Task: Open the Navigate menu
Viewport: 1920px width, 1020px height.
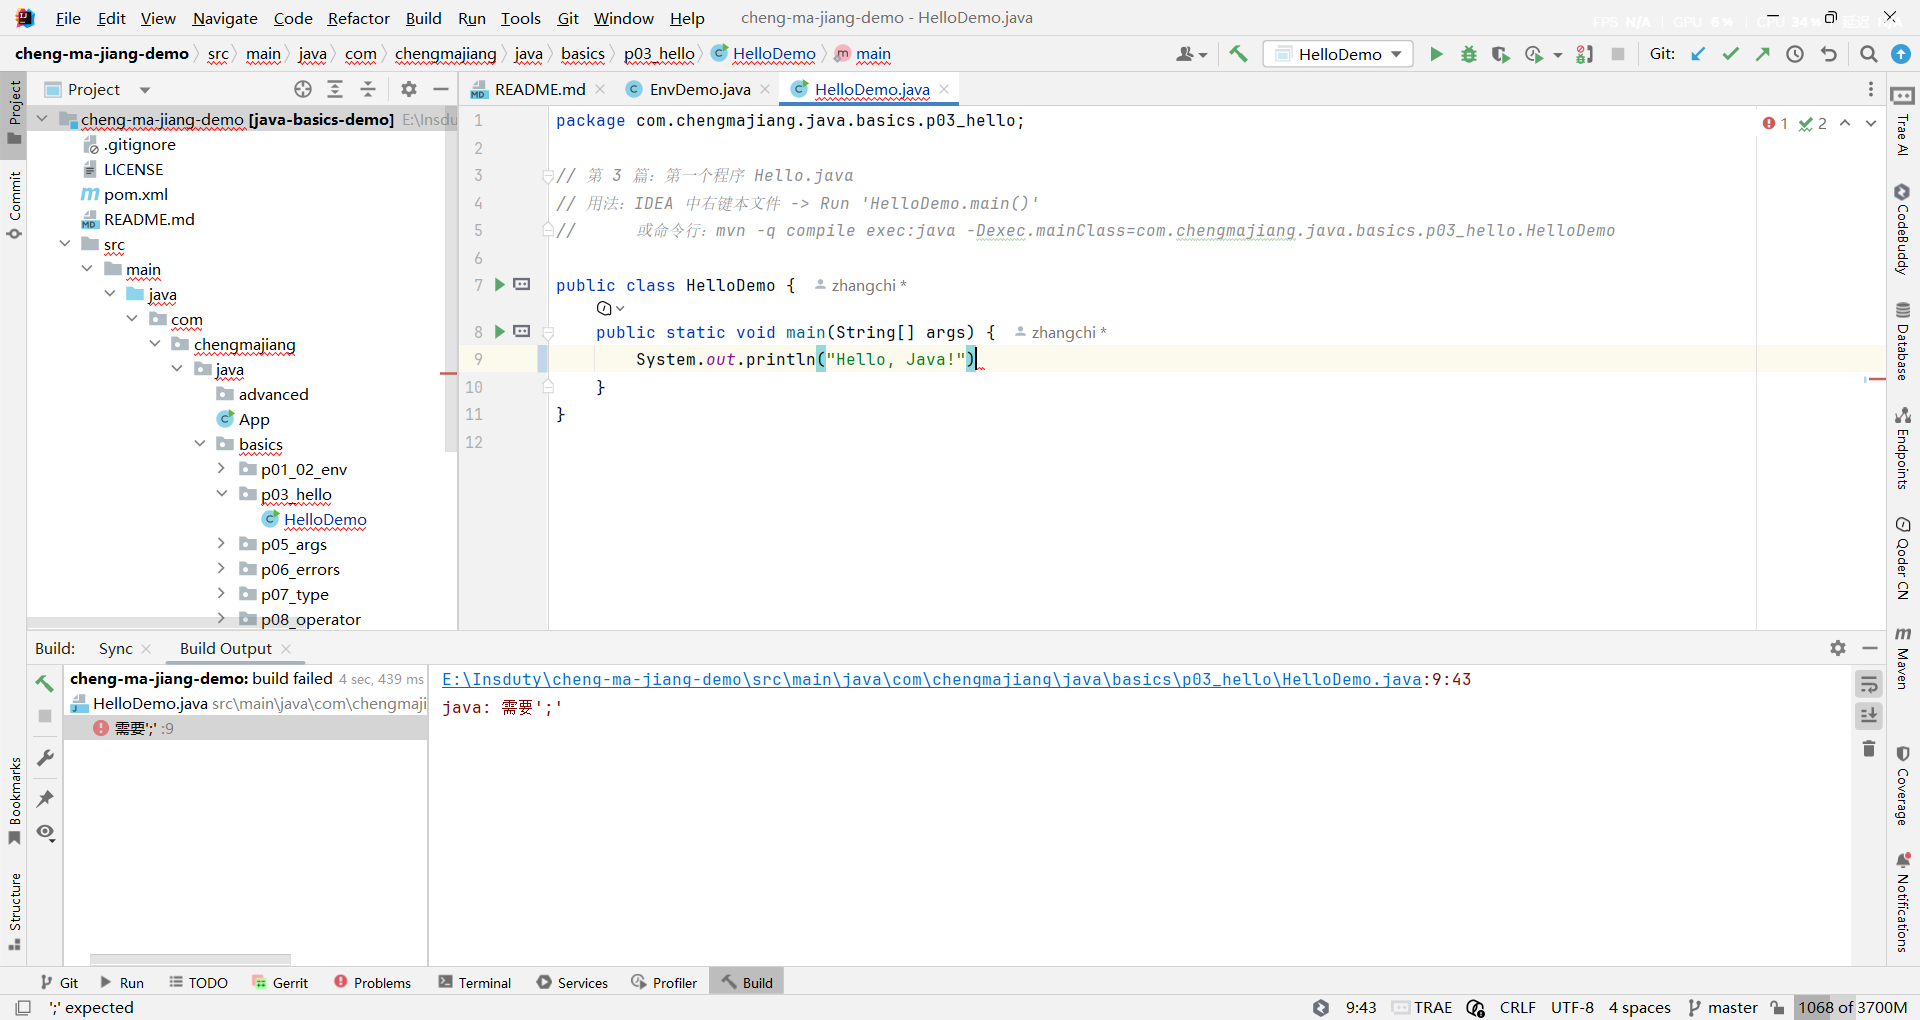Action: 225,18
